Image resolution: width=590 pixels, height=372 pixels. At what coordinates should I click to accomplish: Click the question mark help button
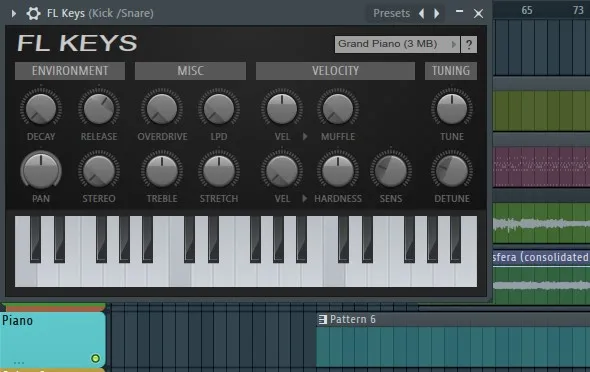pos(469,45)
